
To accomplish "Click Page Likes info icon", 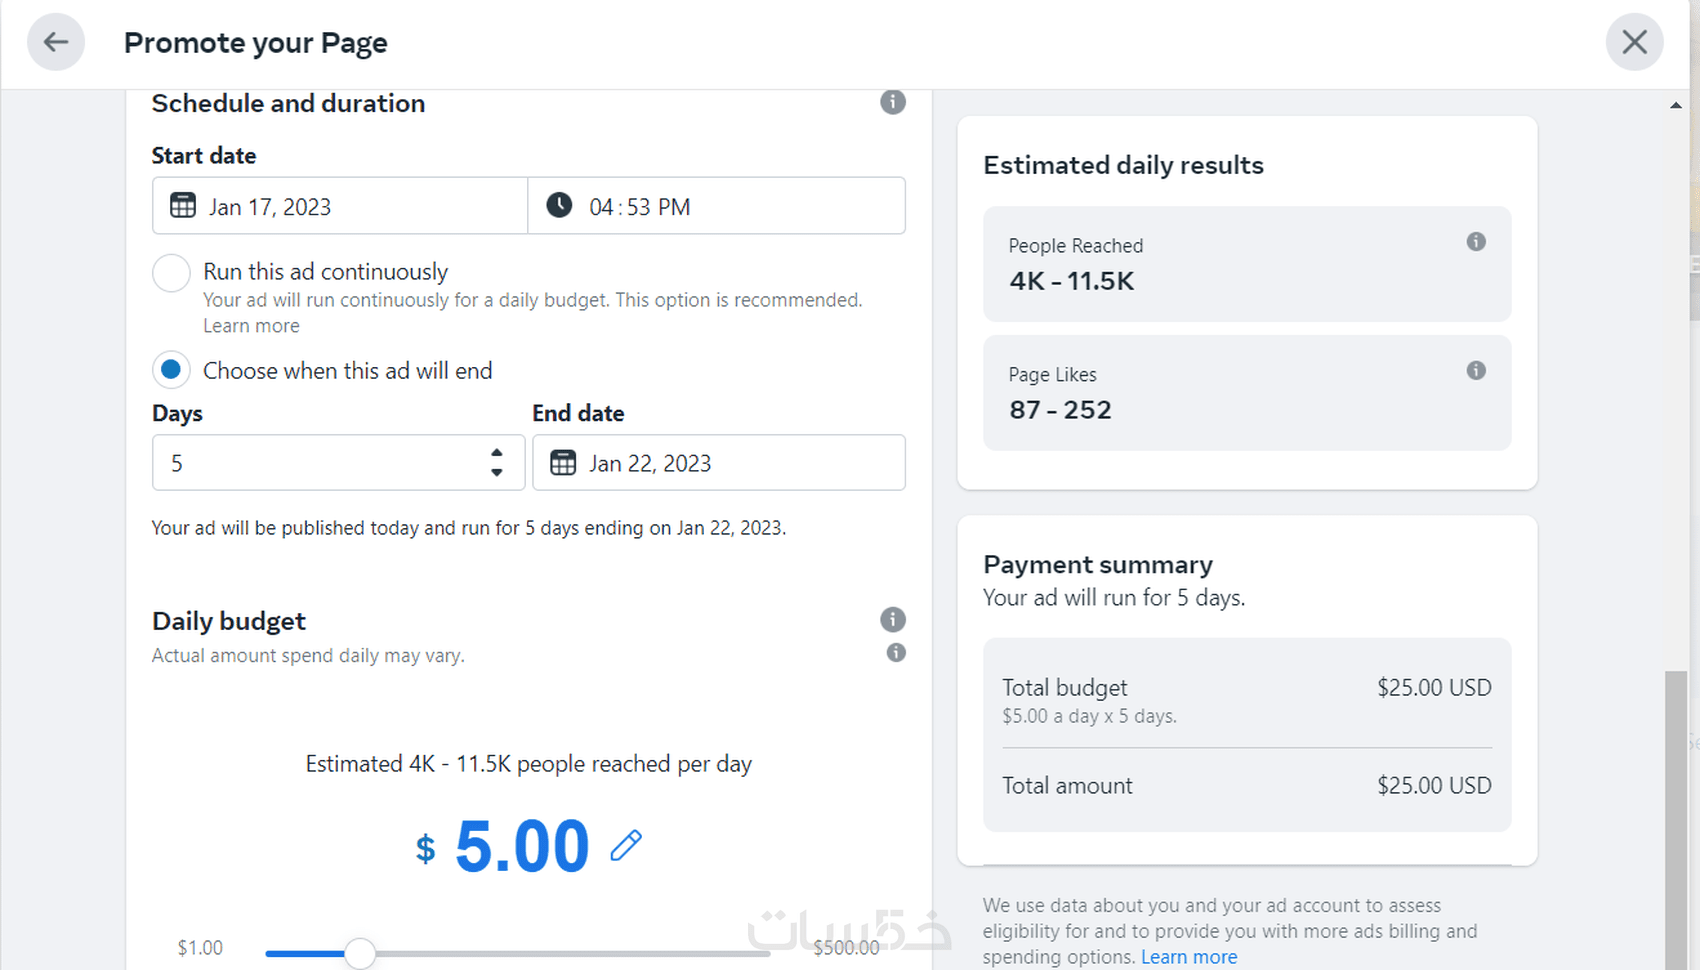I will click(x=1476, y=371).
